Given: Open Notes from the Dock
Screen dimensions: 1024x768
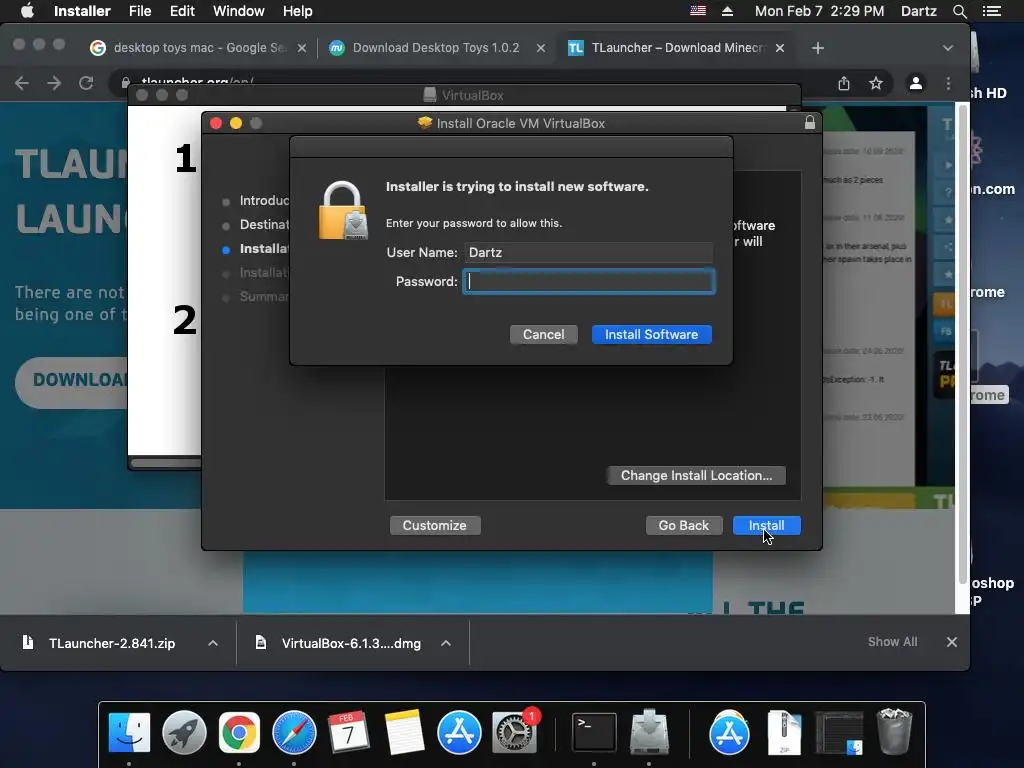Looking at the screenshot, I should 404,732.
